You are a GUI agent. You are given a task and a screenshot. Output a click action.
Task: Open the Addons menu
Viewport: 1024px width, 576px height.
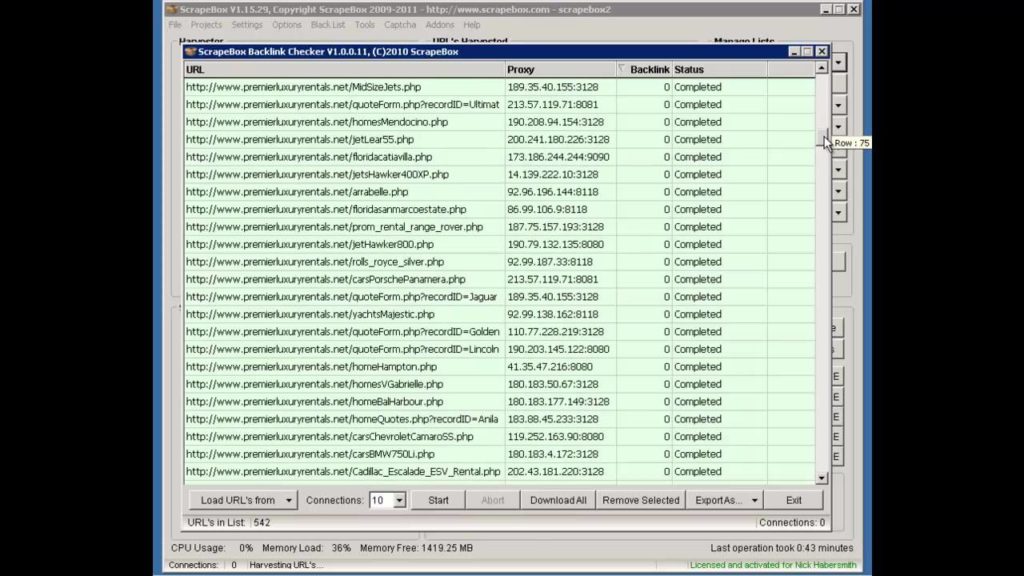click(x=440, y=25)
